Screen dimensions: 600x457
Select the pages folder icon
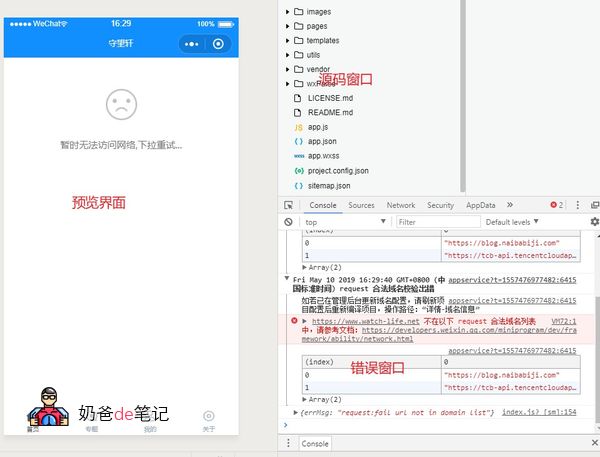tap(298, 26)
